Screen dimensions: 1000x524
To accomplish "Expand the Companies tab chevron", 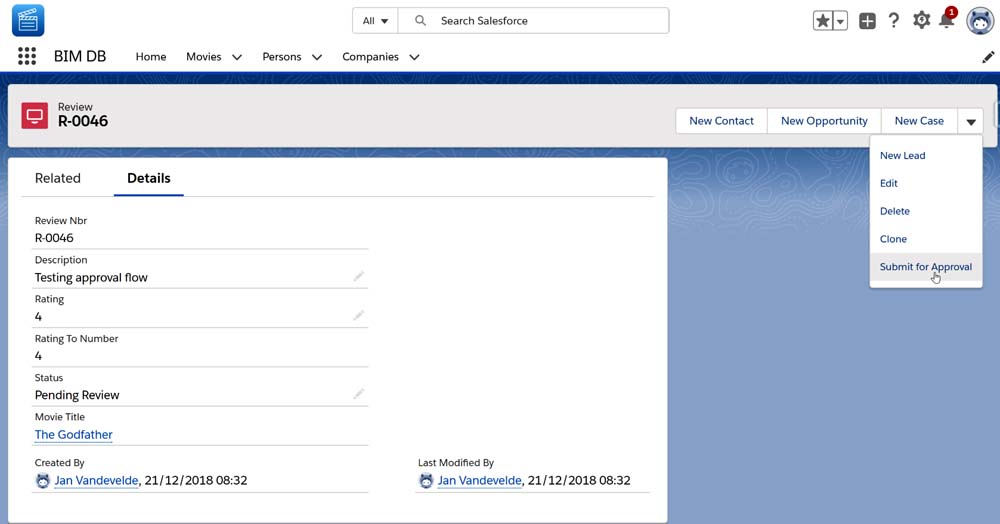I will tap(414, 57).
